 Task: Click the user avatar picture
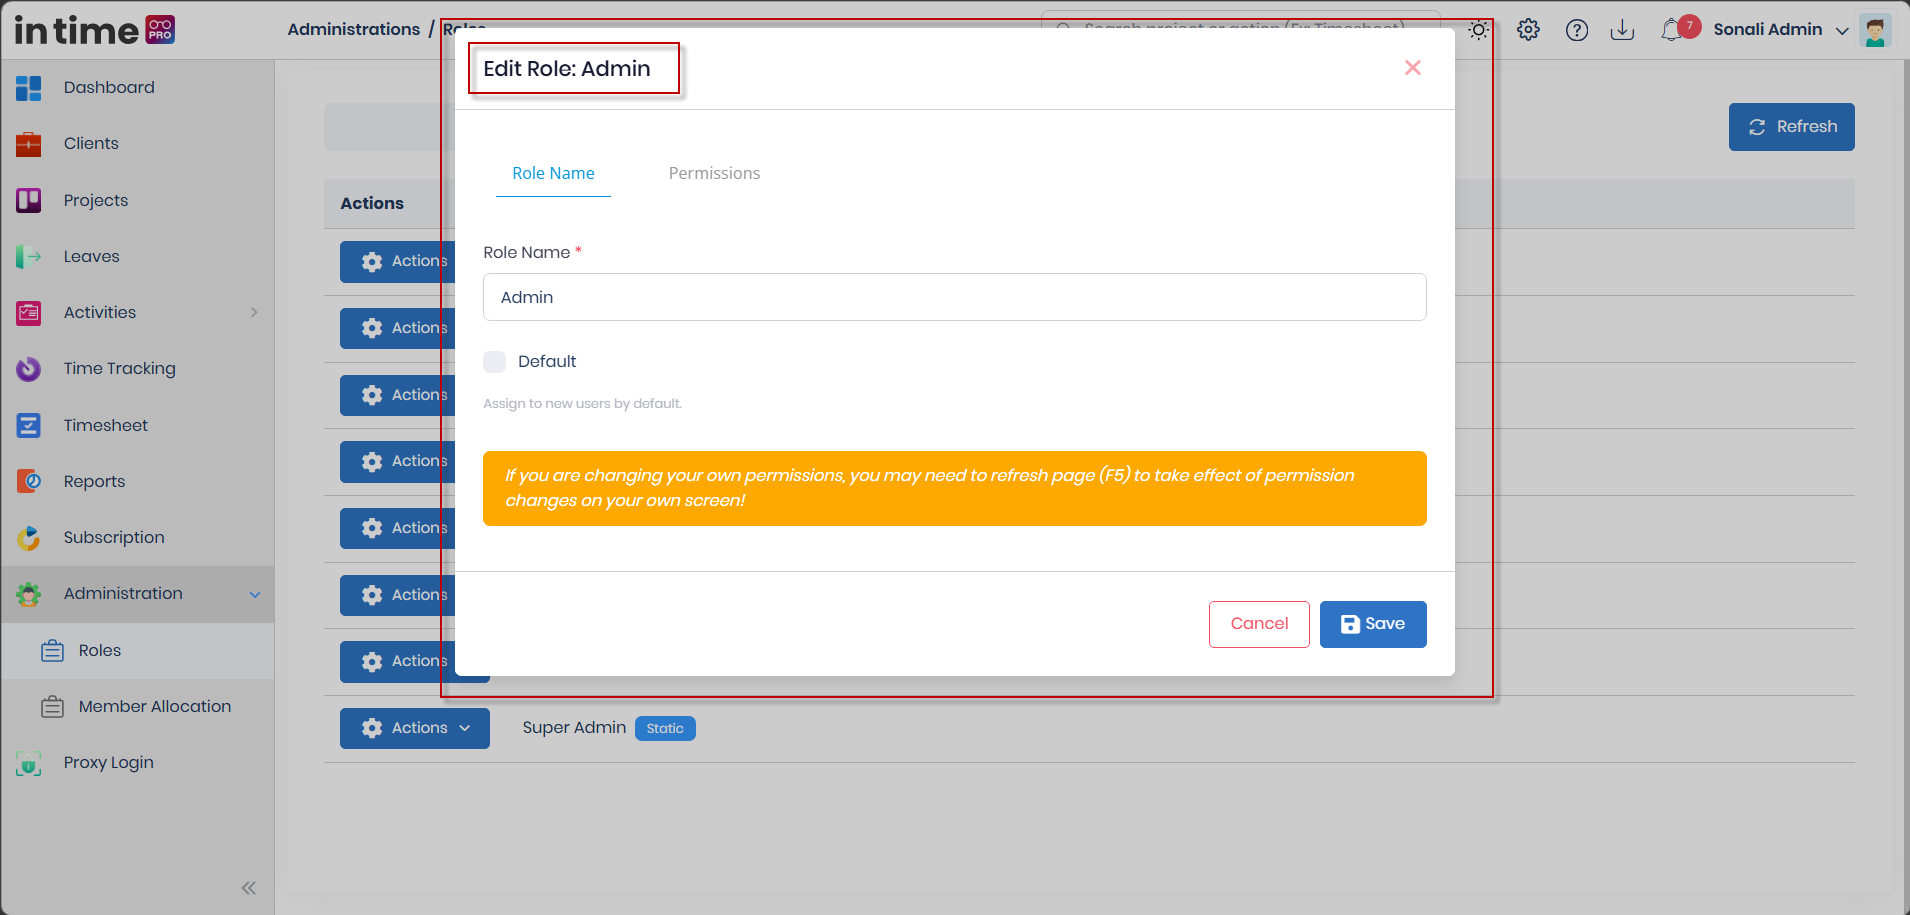[1875, 30]
